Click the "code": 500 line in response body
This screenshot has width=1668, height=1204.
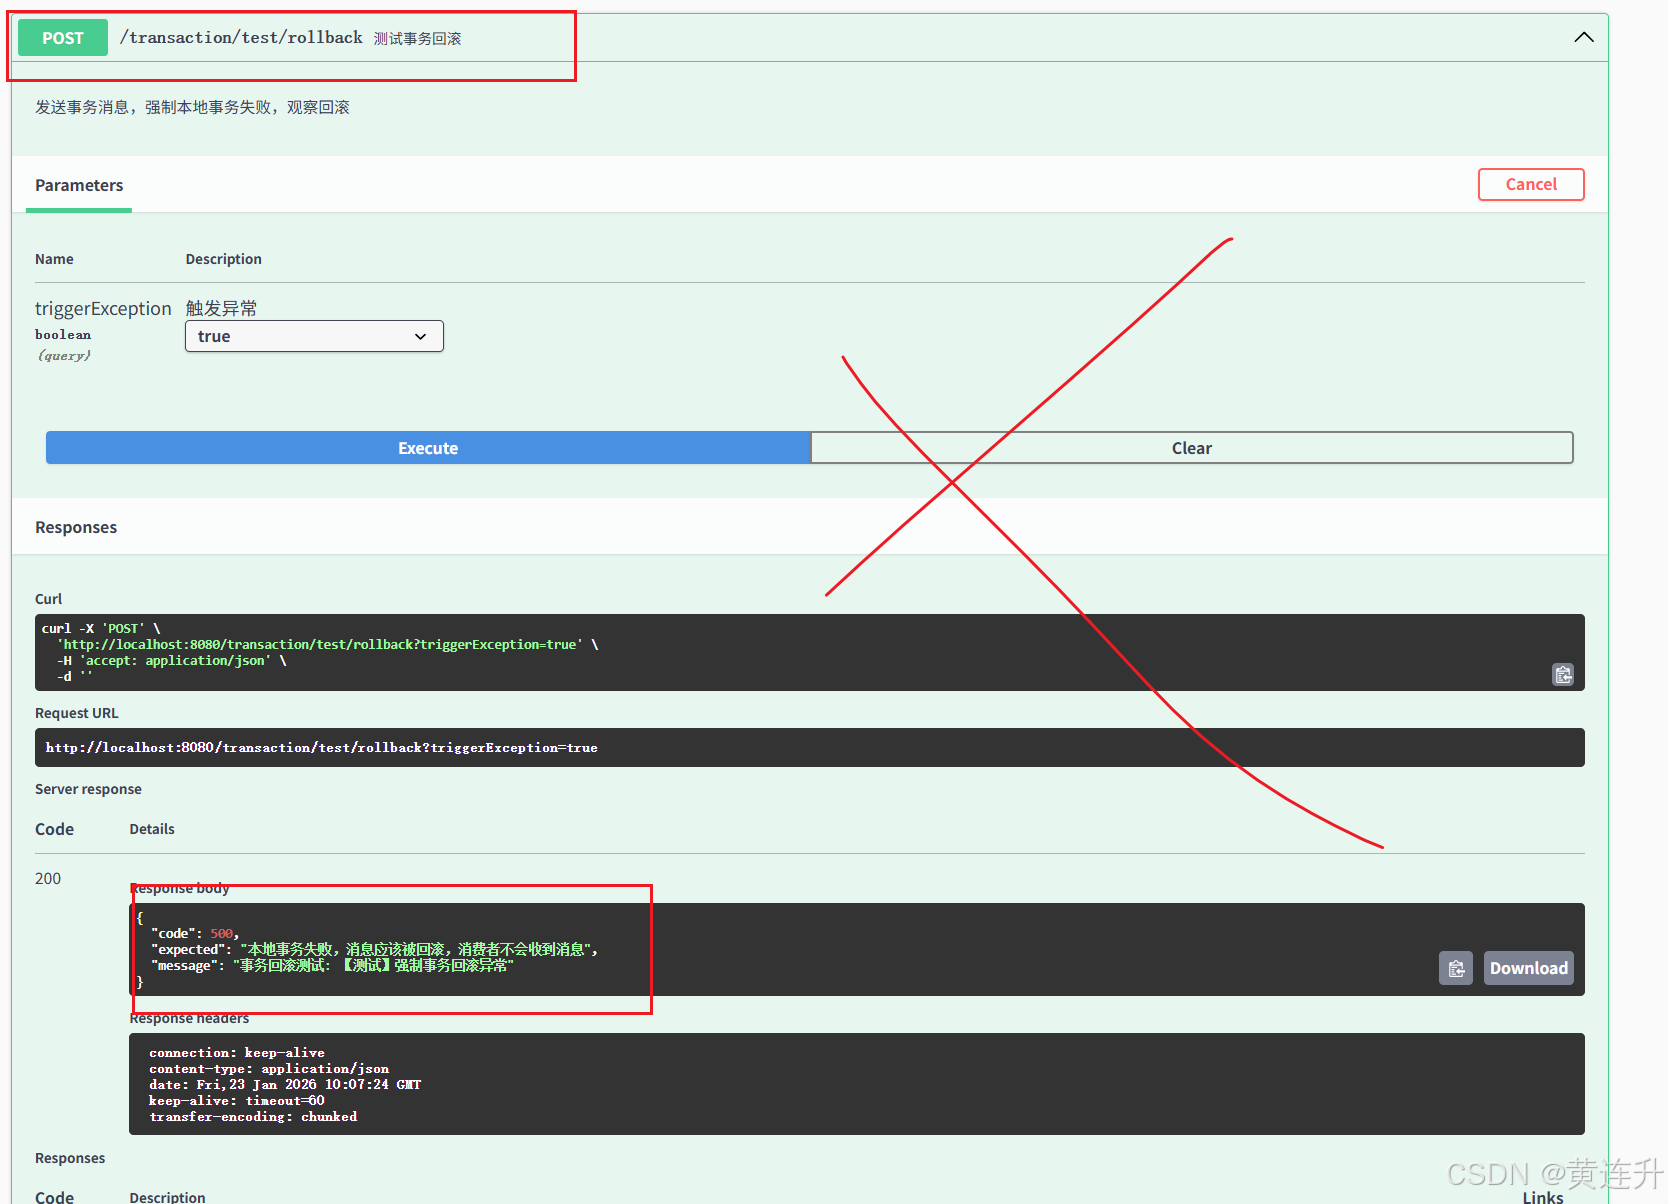point(195,933)
